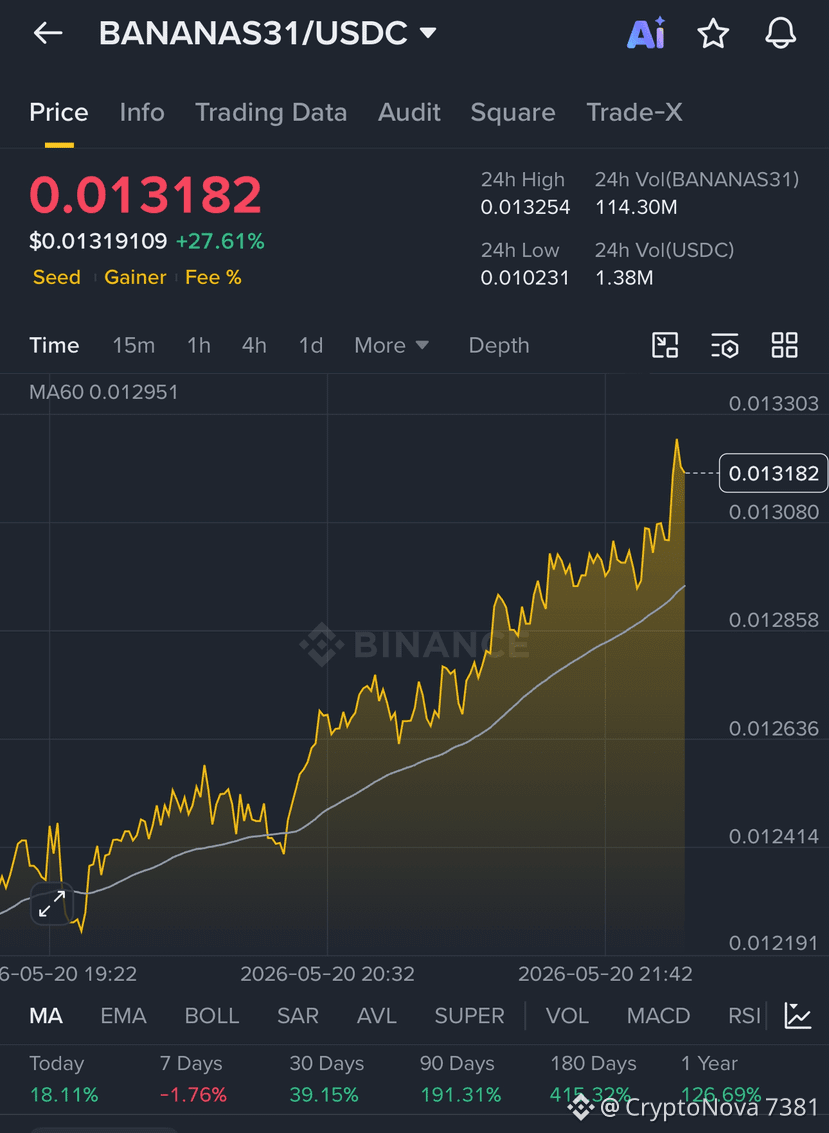Tap the +27.61% change value
This screenshot has width=829, height=1133.
tap(220, 241)
